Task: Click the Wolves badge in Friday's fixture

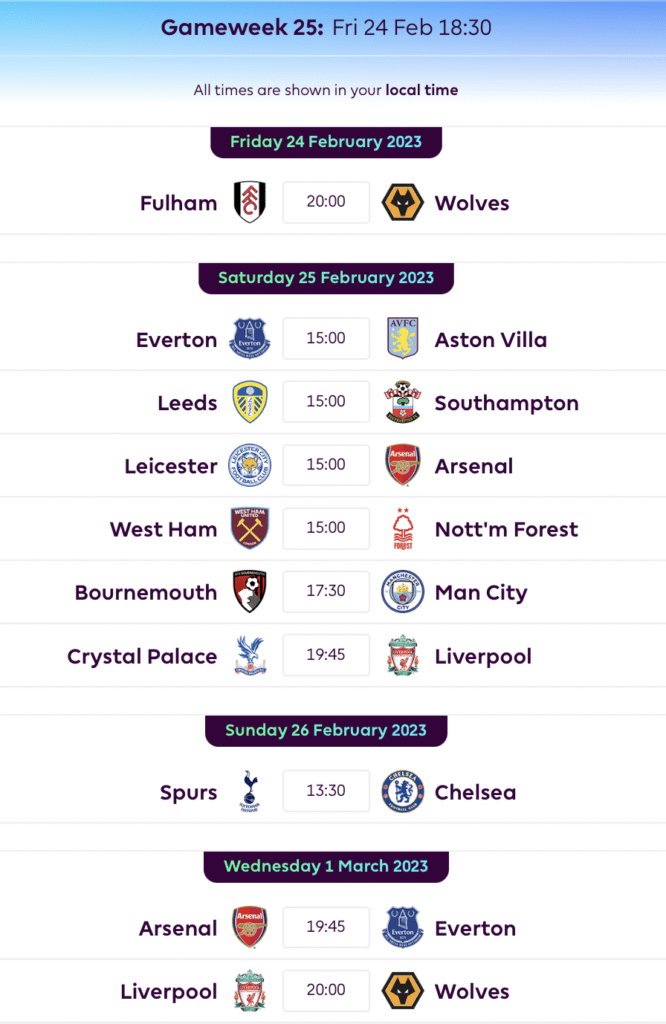Action: (x=403, y=202)
